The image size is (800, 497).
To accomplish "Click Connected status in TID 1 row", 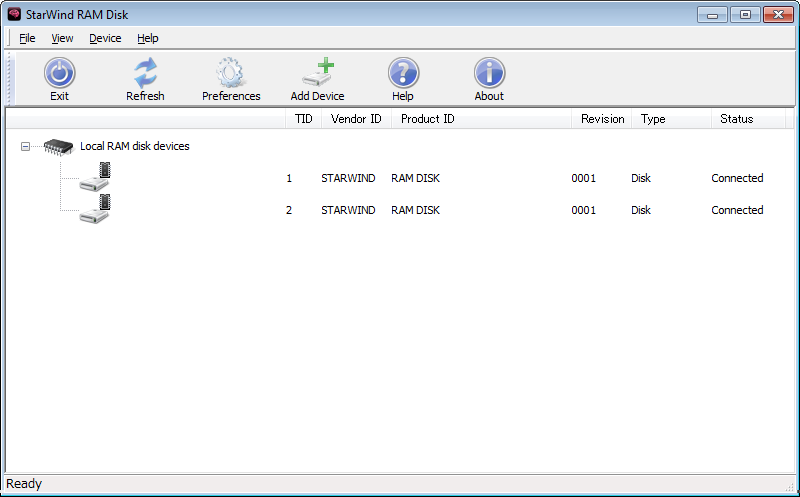I will coord(737,178).
